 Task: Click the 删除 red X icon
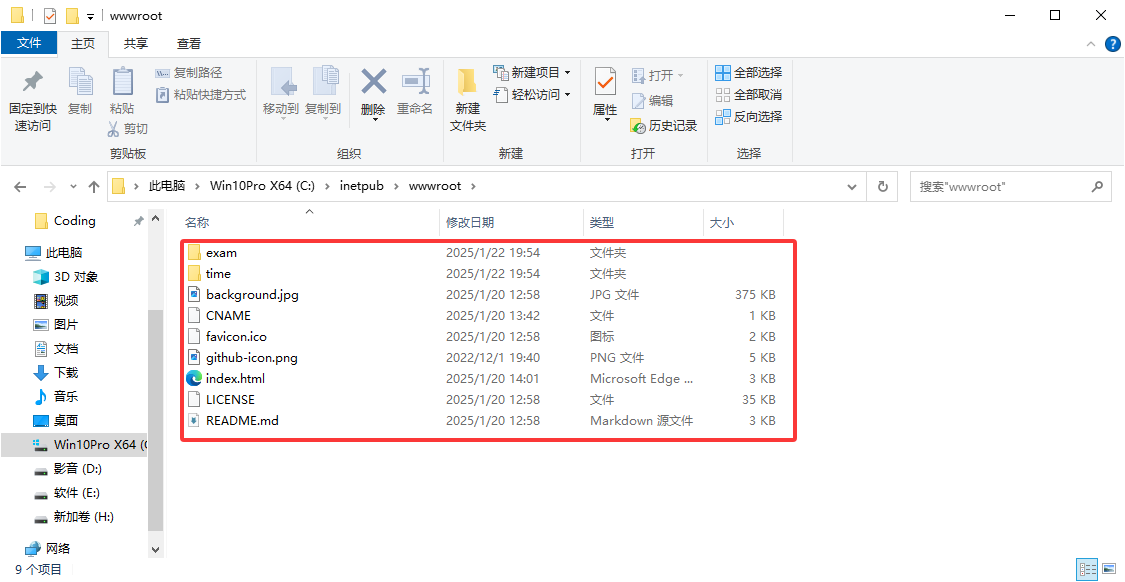coord(373,82)
